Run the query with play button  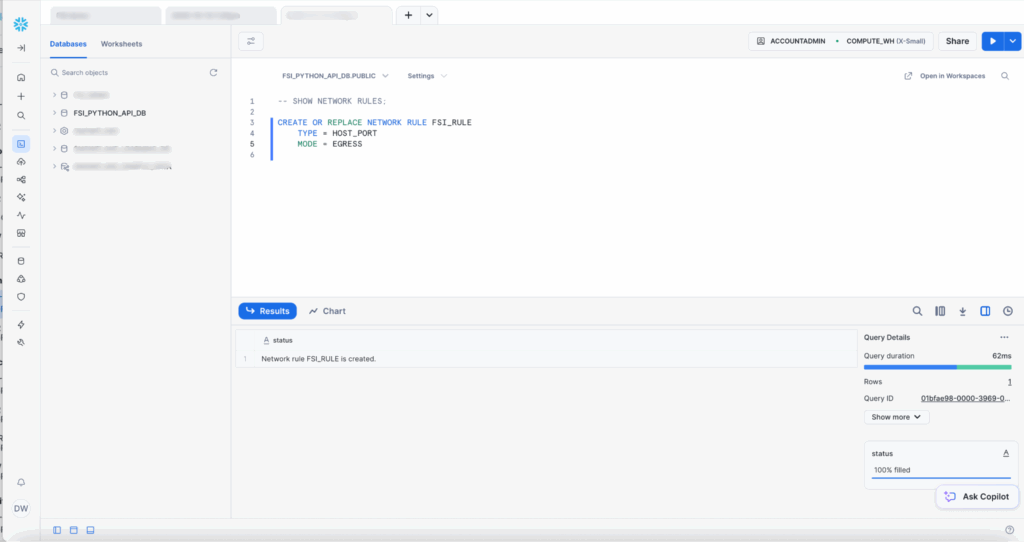click(991, 41)
